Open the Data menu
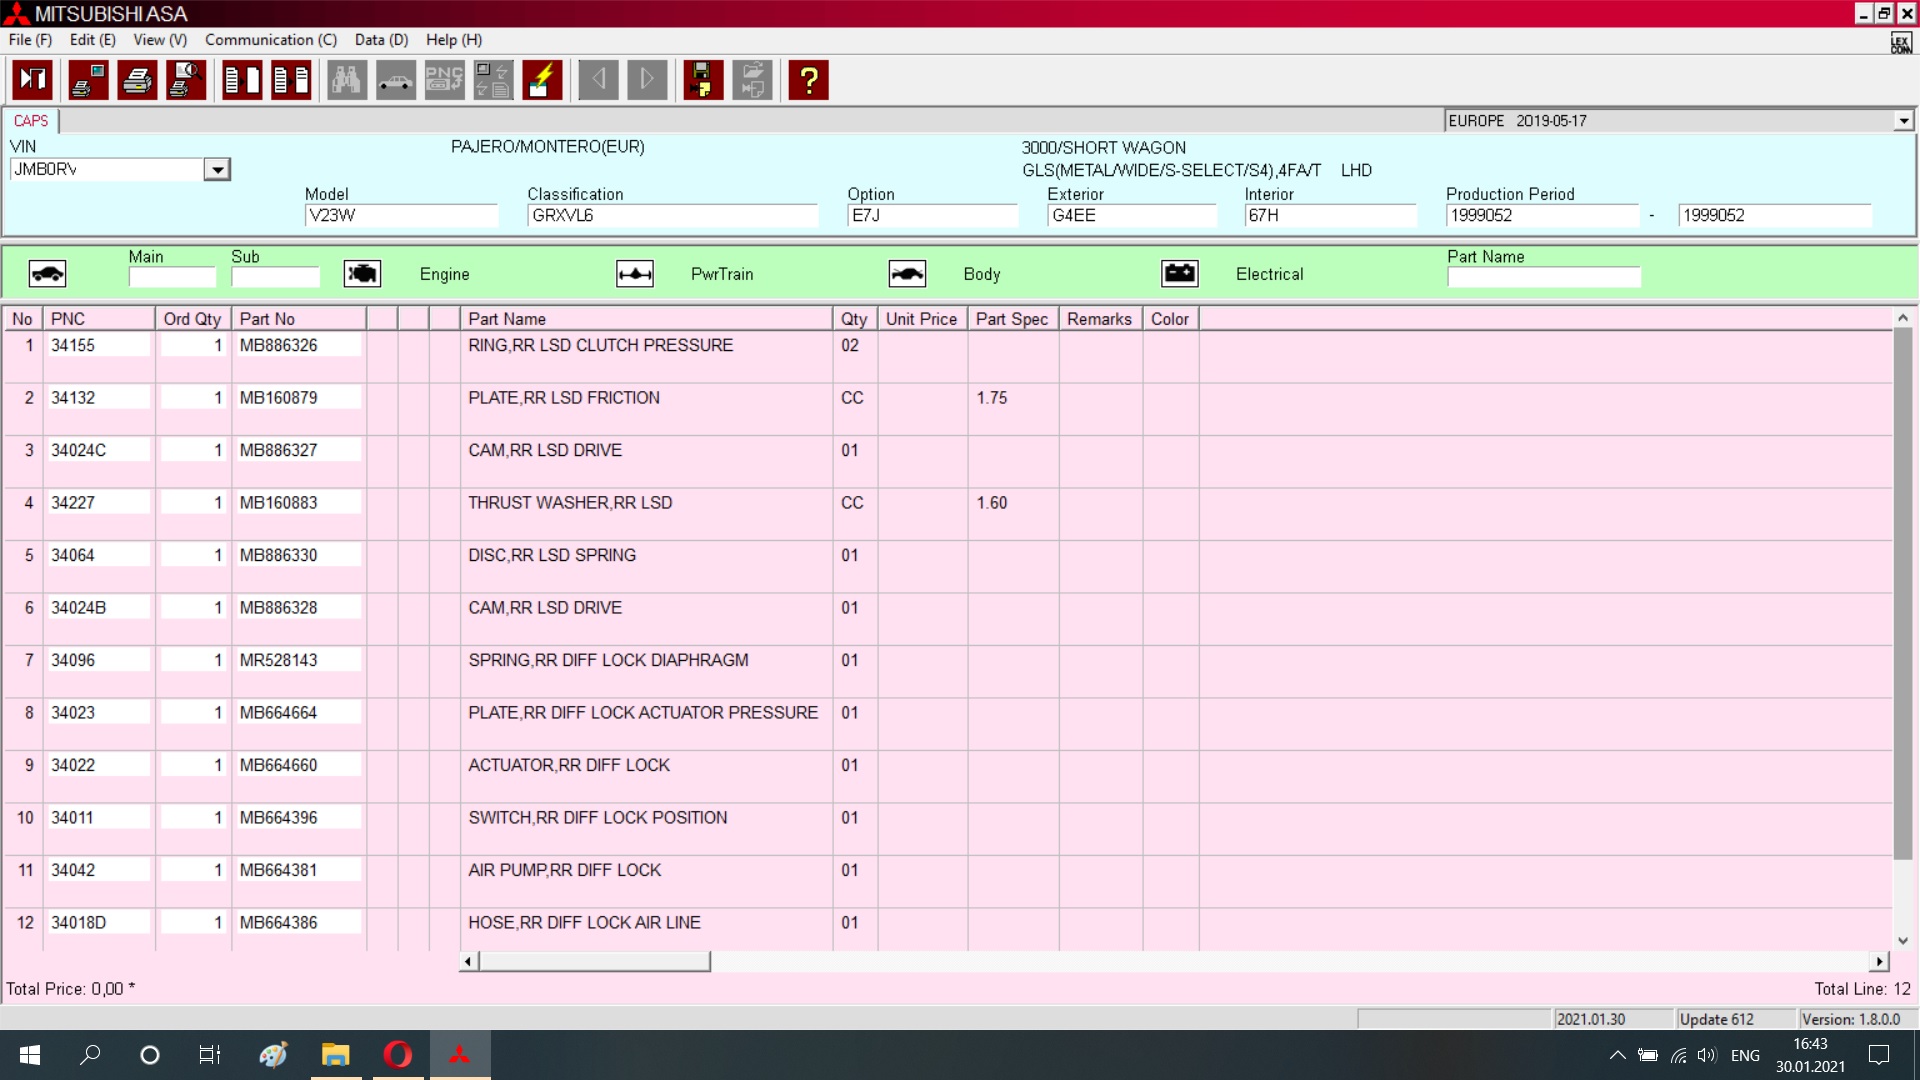This screenshot has height=1080, width=1920. (x=381, y=40)
